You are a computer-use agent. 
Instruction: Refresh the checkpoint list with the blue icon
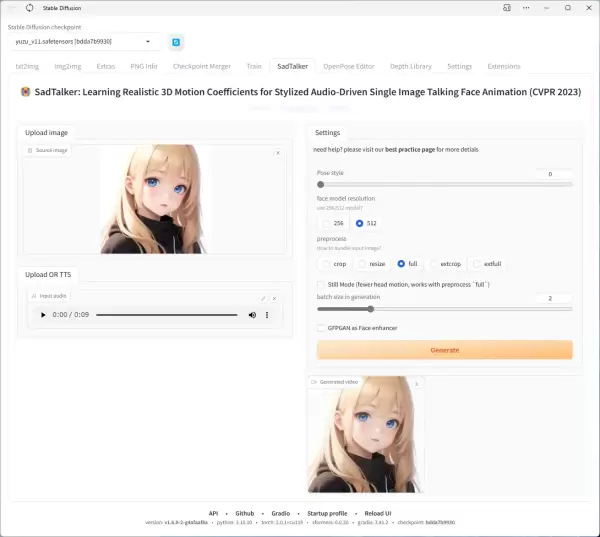176,42
